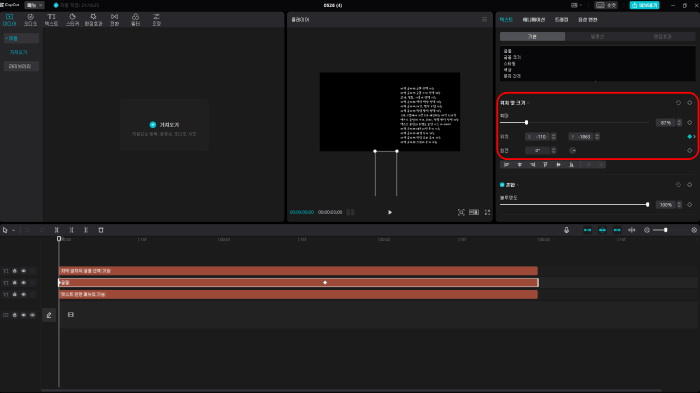Screen dimensions: 700x393
Task: Click the X position field
Action: tap(538, 137)
